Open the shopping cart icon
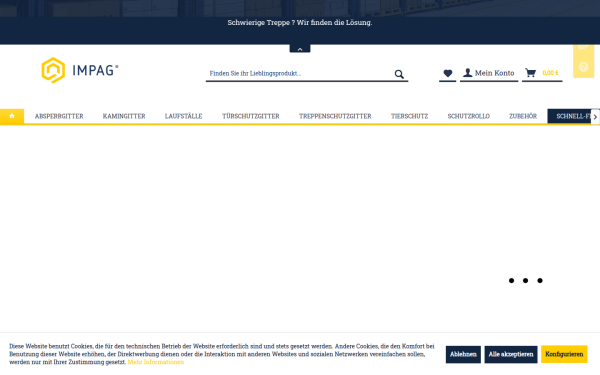 coord(530,73)
